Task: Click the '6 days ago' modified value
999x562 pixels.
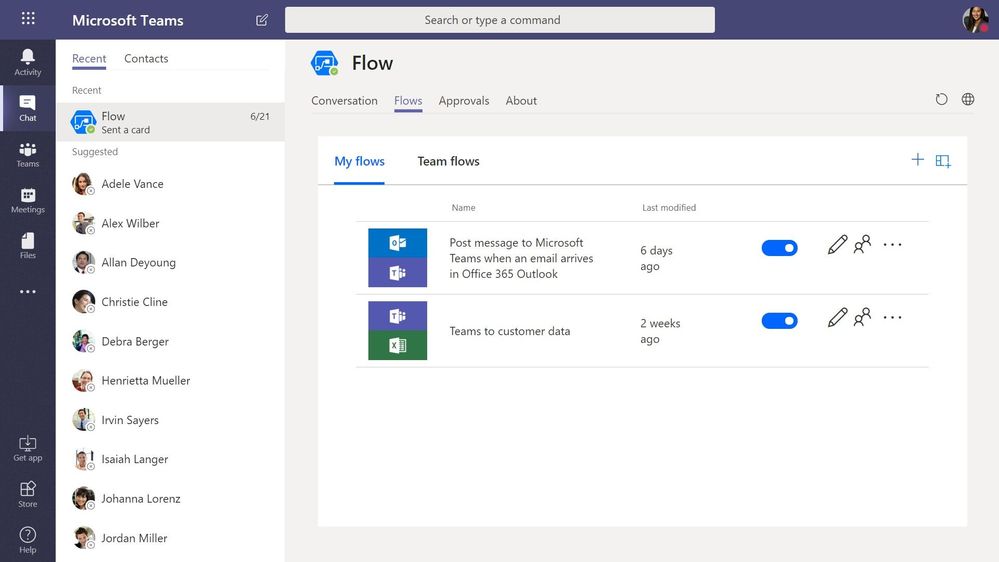Action: [656, 258]
